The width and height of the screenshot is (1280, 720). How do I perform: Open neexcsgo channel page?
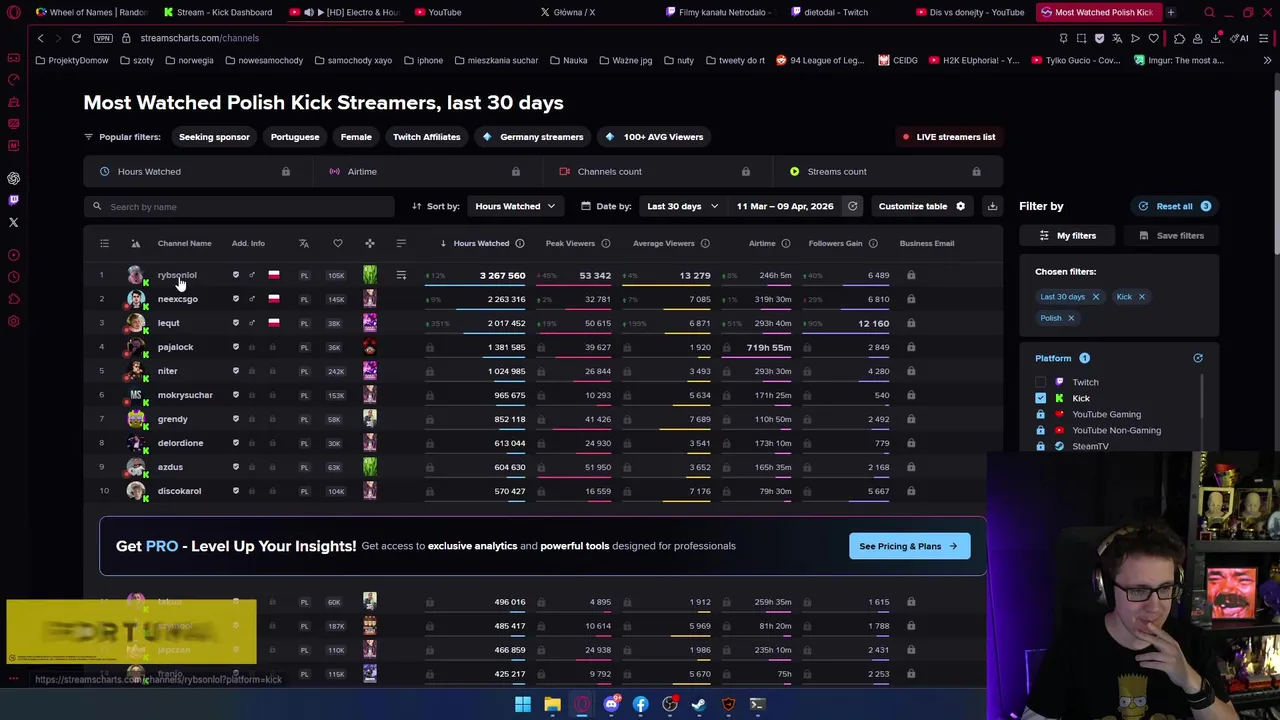pyautogui.click(x=178, y=299)
